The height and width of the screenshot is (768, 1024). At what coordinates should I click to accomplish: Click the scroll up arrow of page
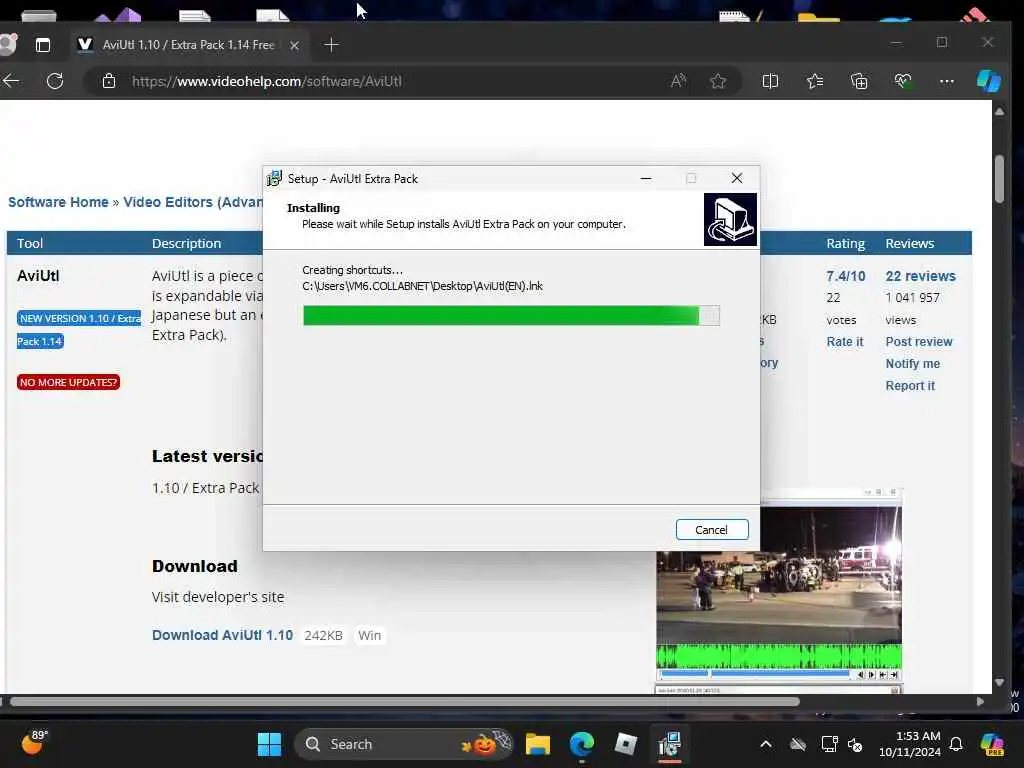pyautogui.click(x=999, y=112)
